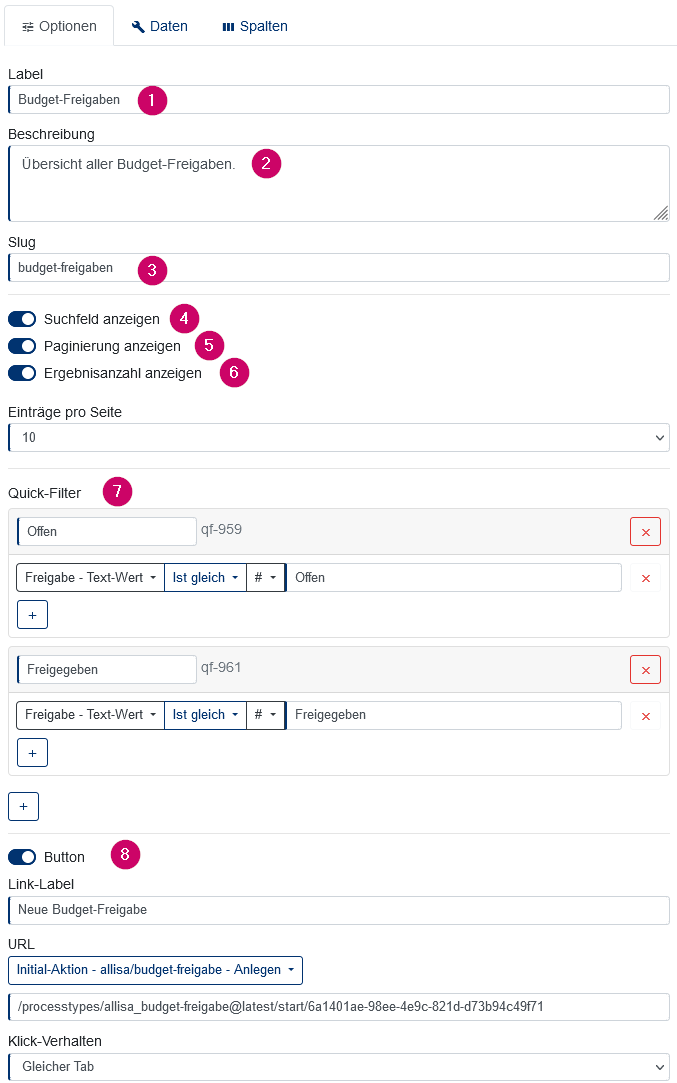Delete the Freigegeben quick-filter group
The width and height of the screenshot is (677, 1083).
[645, 670]
